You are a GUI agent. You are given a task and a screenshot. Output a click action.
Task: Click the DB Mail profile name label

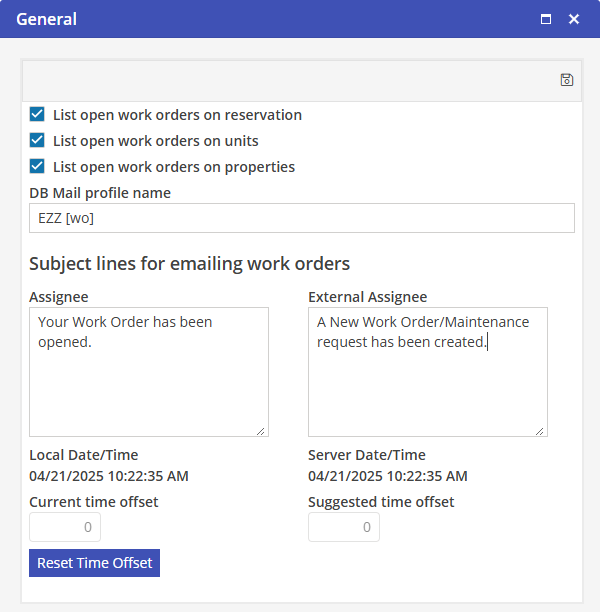[100, 192]
